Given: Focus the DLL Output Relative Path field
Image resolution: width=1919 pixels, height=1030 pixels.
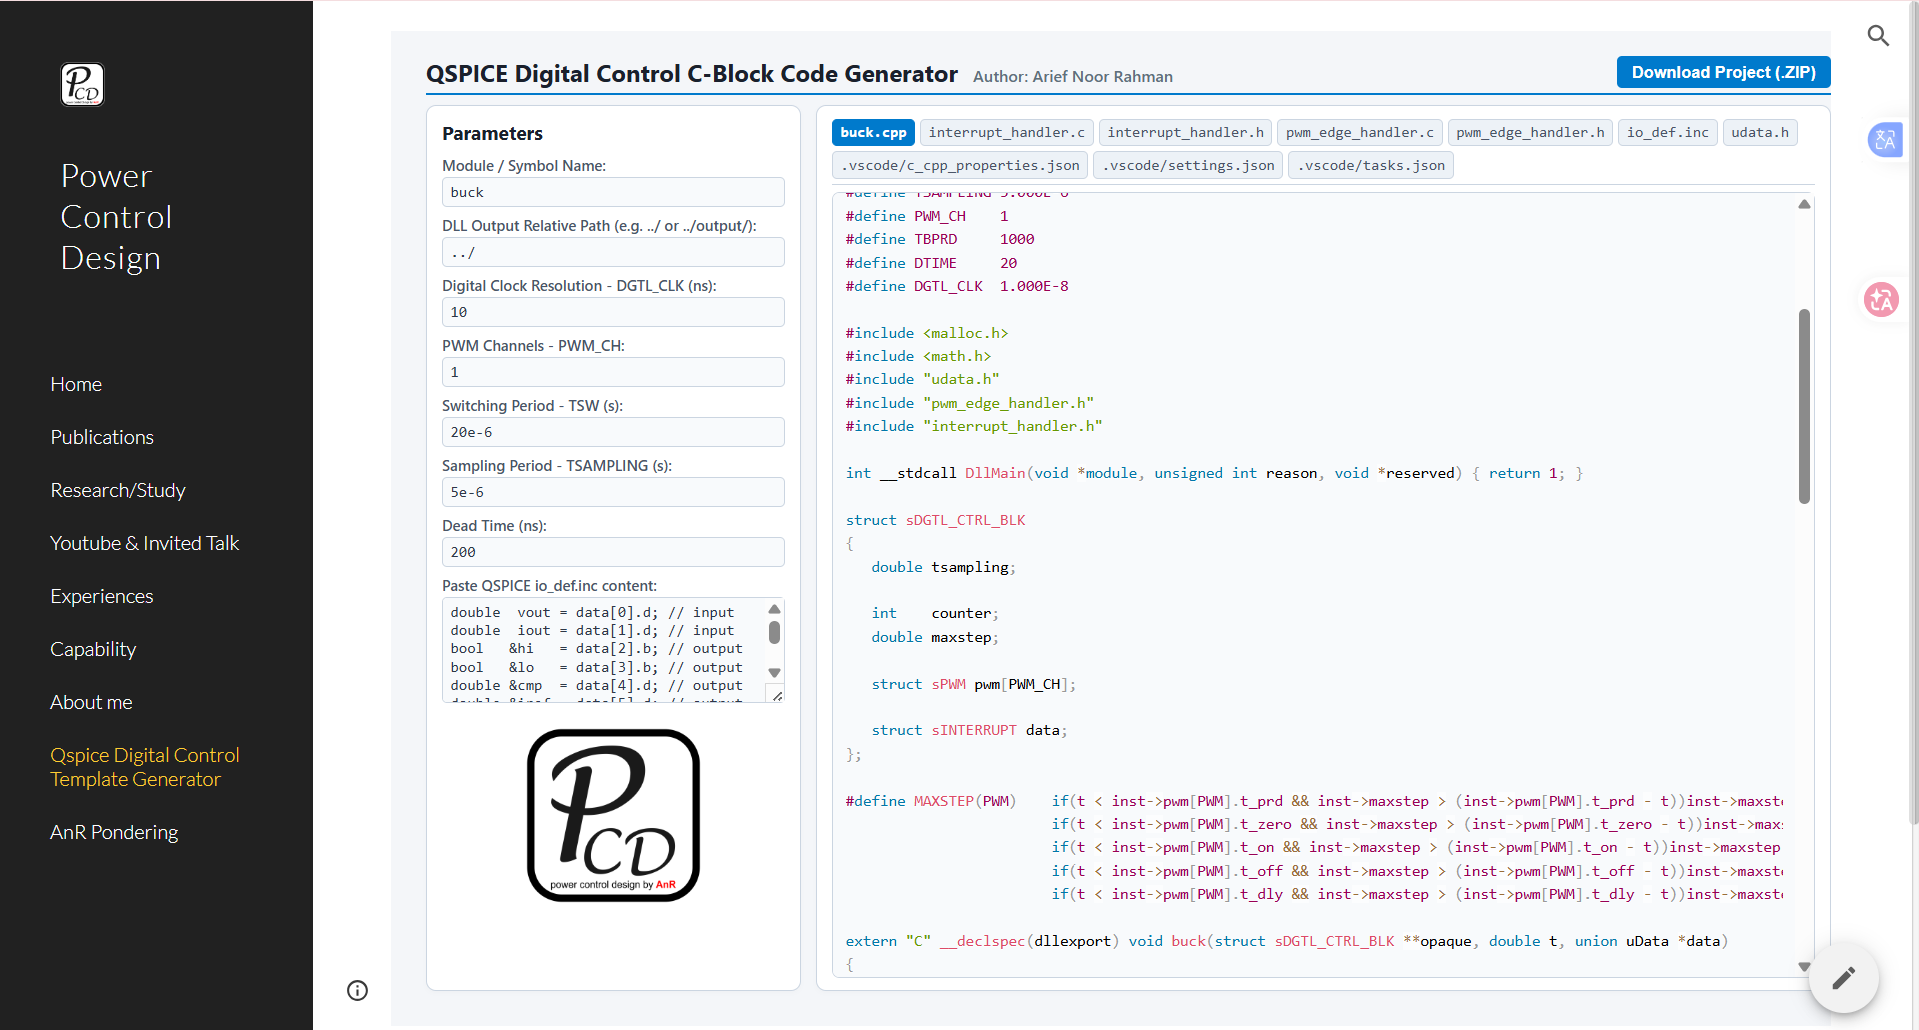Looking at the screenshot, I should [613, 252].
